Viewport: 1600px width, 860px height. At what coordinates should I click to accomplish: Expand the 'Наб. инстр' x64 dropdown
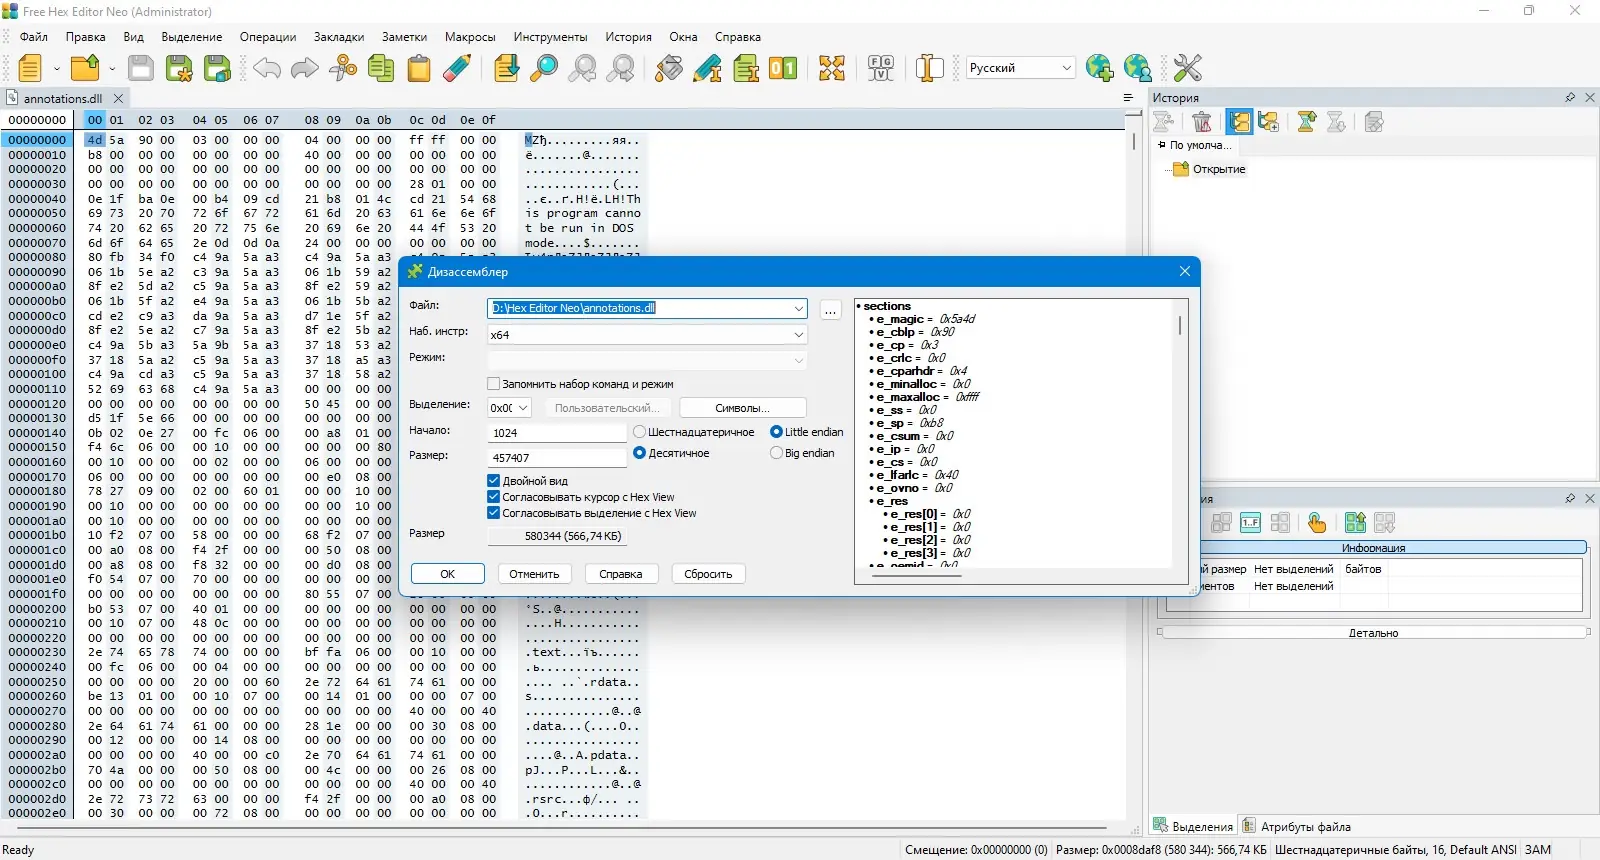pyautogui.click(x=798, y=335)
